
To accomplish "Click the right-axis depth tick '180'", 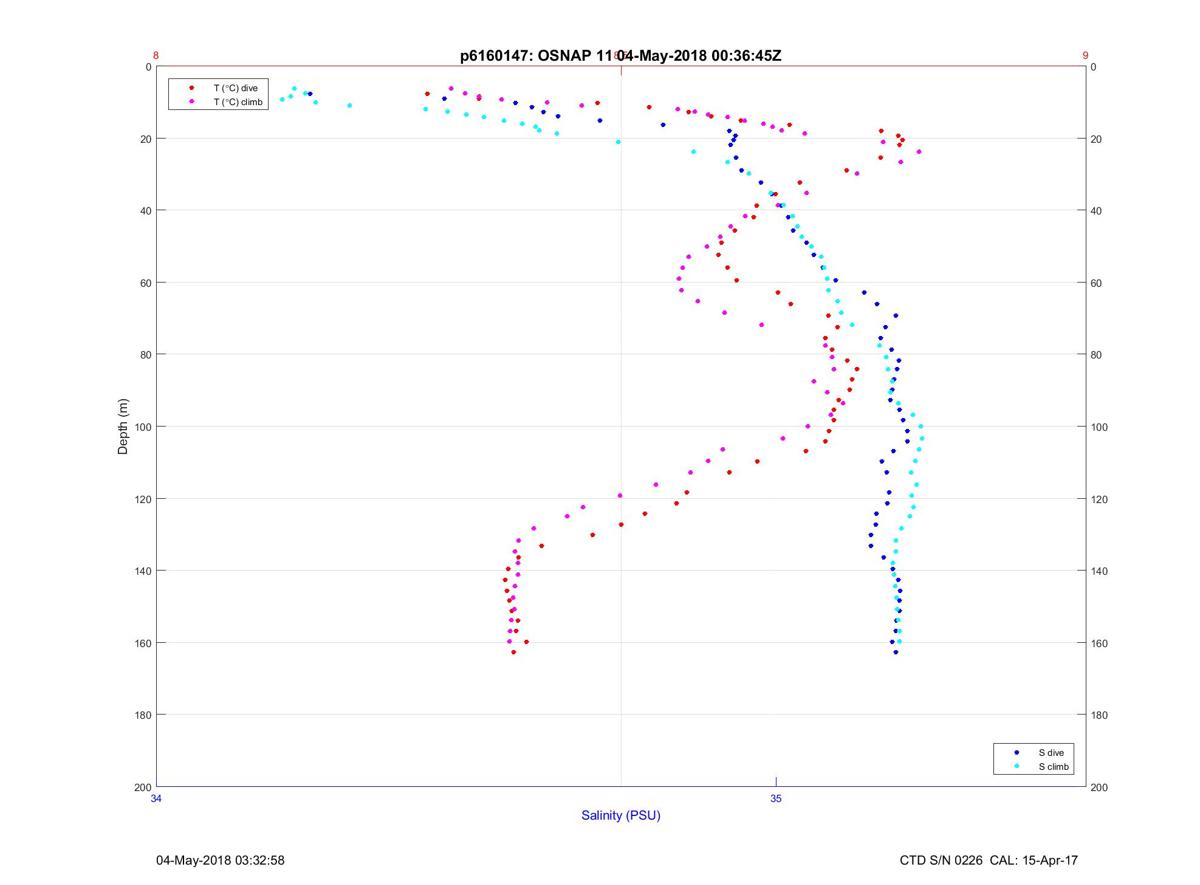I will 1100,715.
